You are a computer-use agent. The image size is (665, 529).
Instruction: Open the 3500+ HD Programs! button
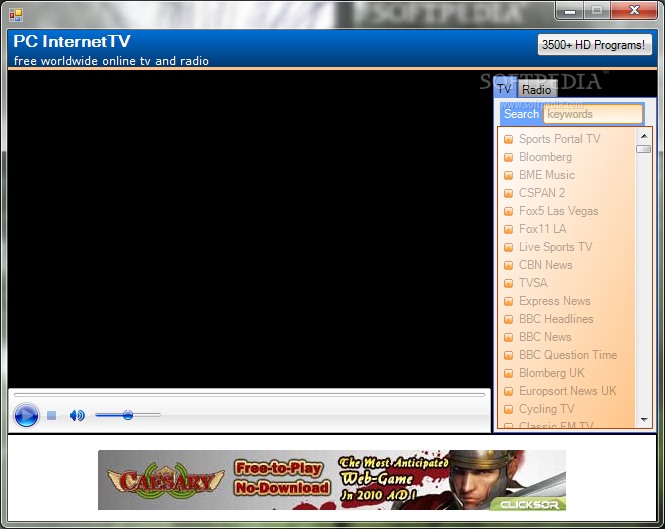tap(594, 45)
